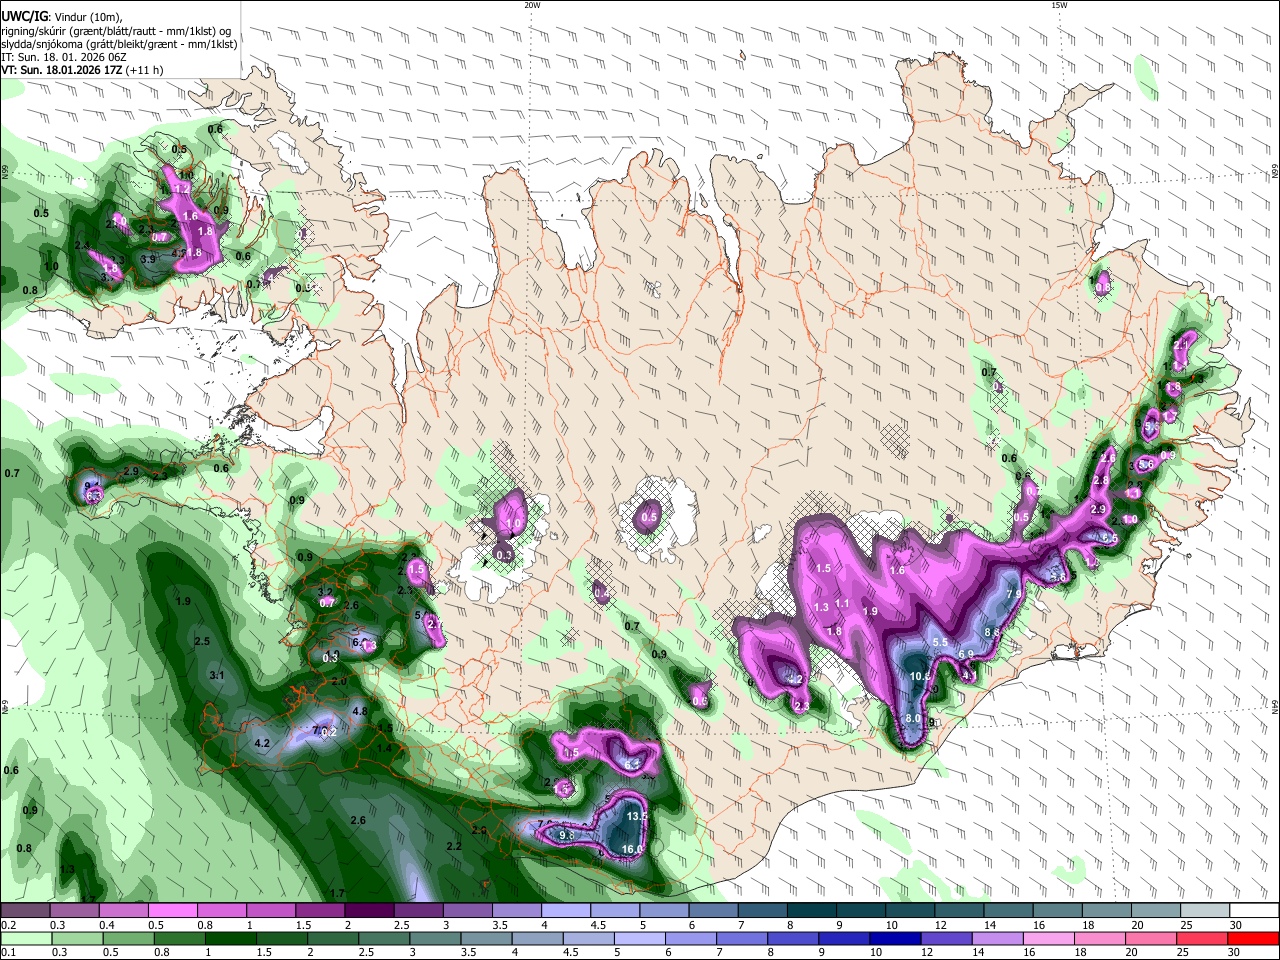Click the '16.0' precipitation value on the map

tap(632, 850)
